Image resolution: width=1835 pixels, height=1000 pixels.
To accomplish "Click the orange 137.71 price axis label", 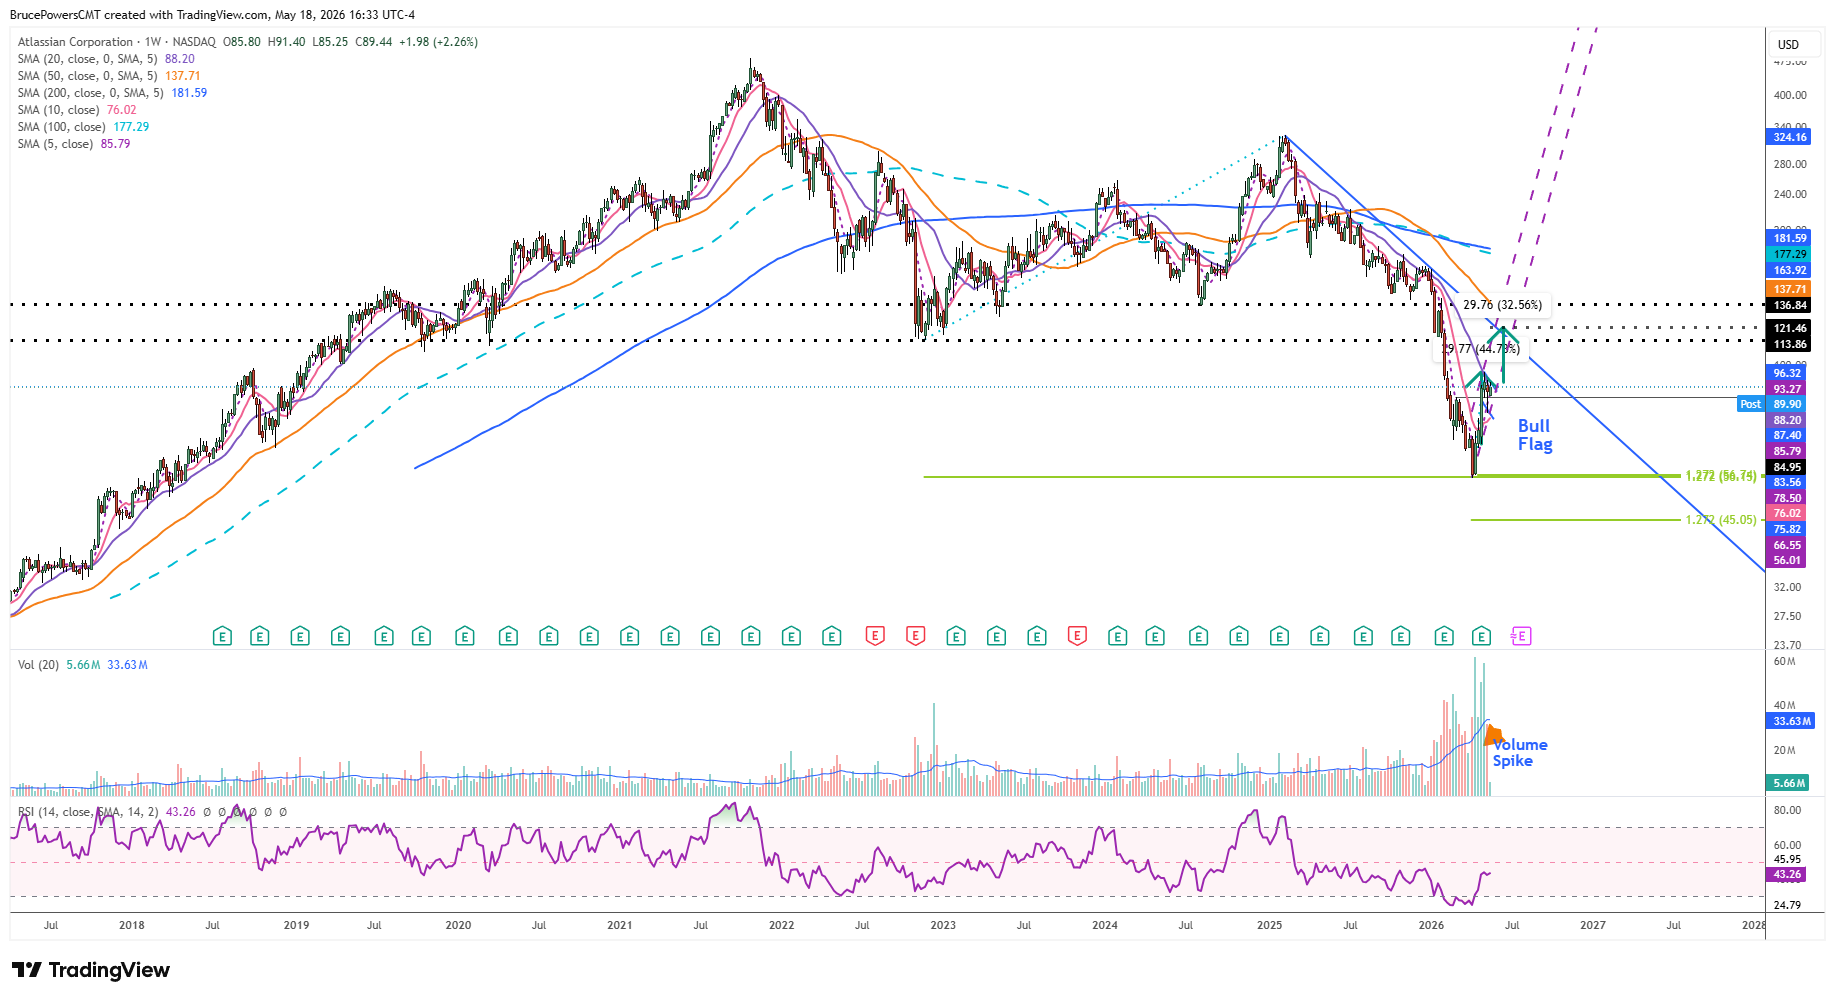I will [x=1789, y=289].
